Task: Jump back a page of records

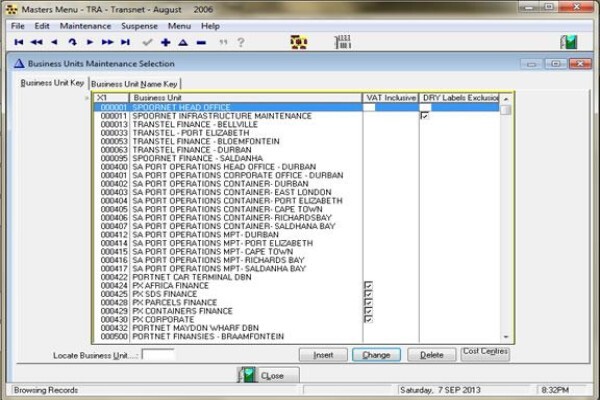Action: point(36,42)
